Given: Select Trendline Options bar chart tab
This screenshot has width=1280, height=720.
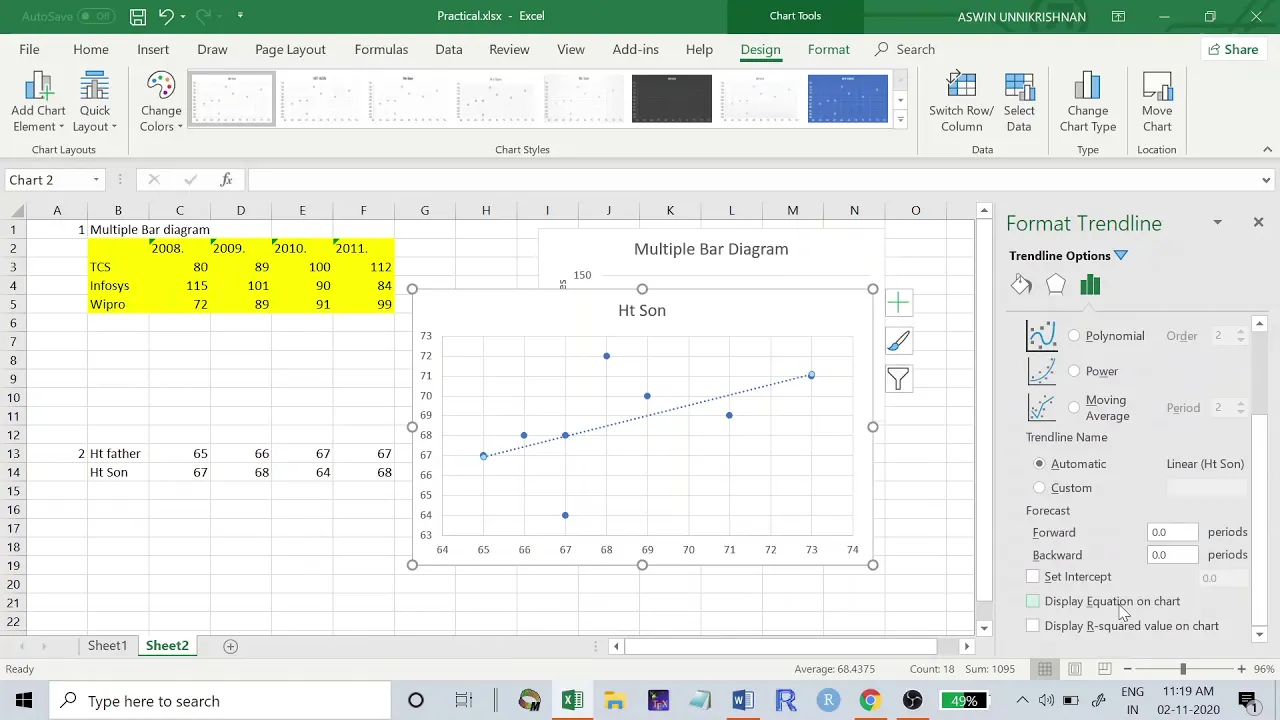Looking at the screenshot, I should pos(1090,285).
